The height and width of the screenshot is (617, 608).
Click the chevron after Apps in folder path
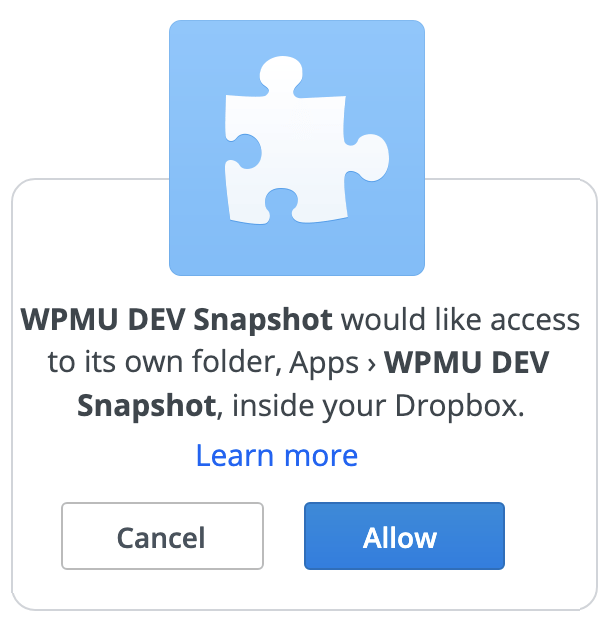(x=371, y=363)
